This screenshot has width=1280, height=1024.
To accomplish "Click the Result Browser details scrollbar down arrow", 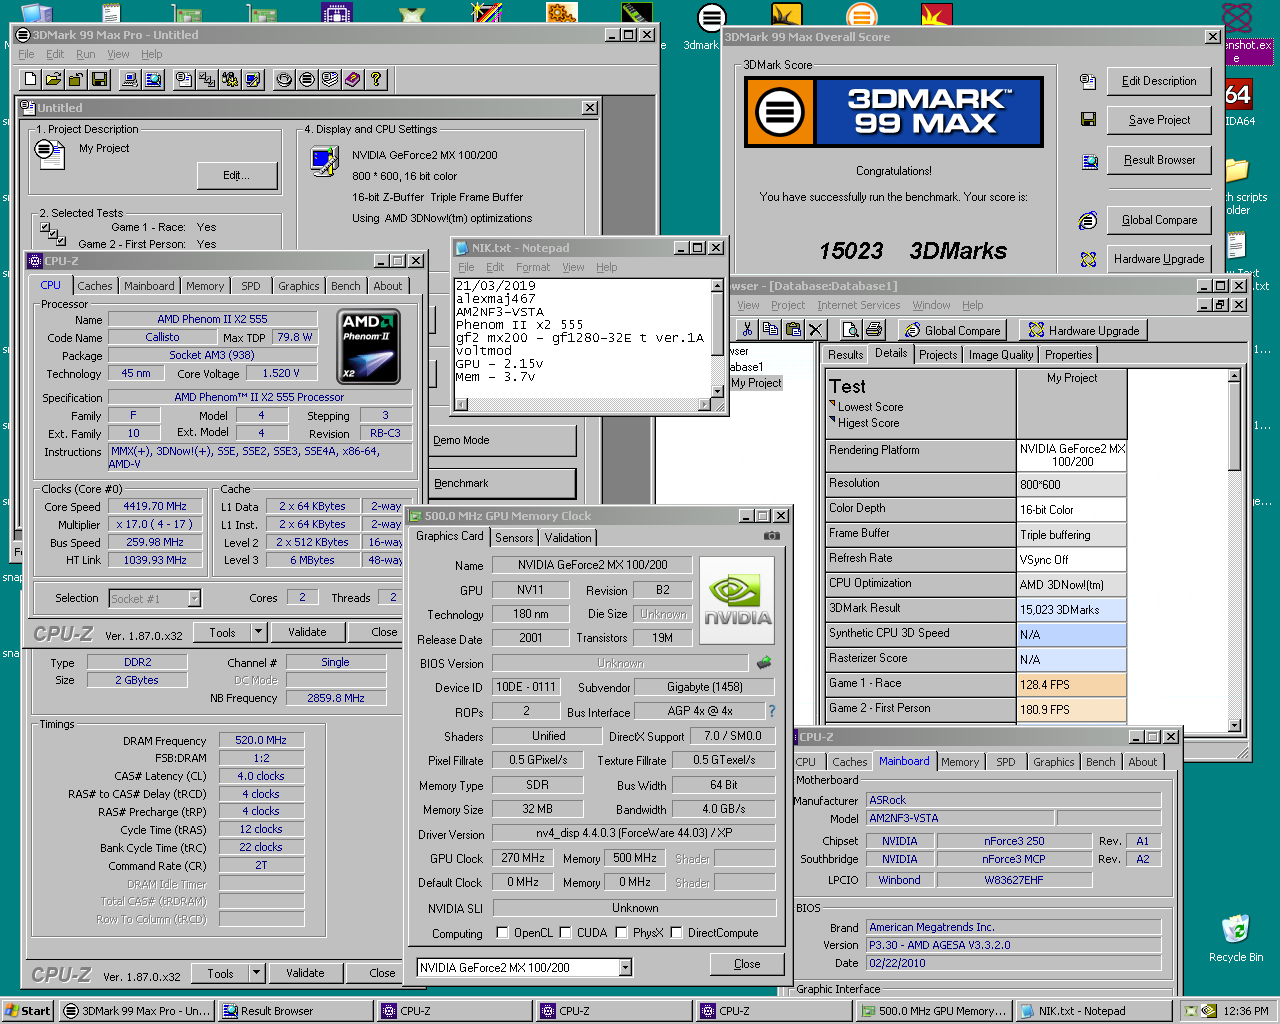I will coord(1235,726).
